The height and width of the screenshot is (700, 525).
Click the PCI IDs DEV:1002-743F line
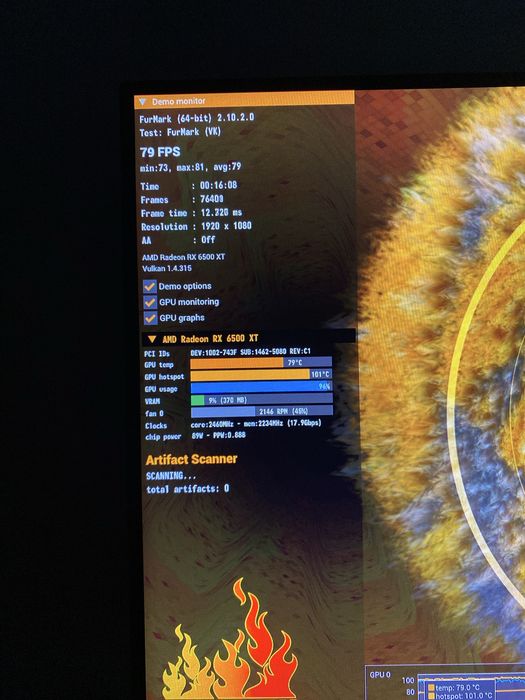(228, 352)
